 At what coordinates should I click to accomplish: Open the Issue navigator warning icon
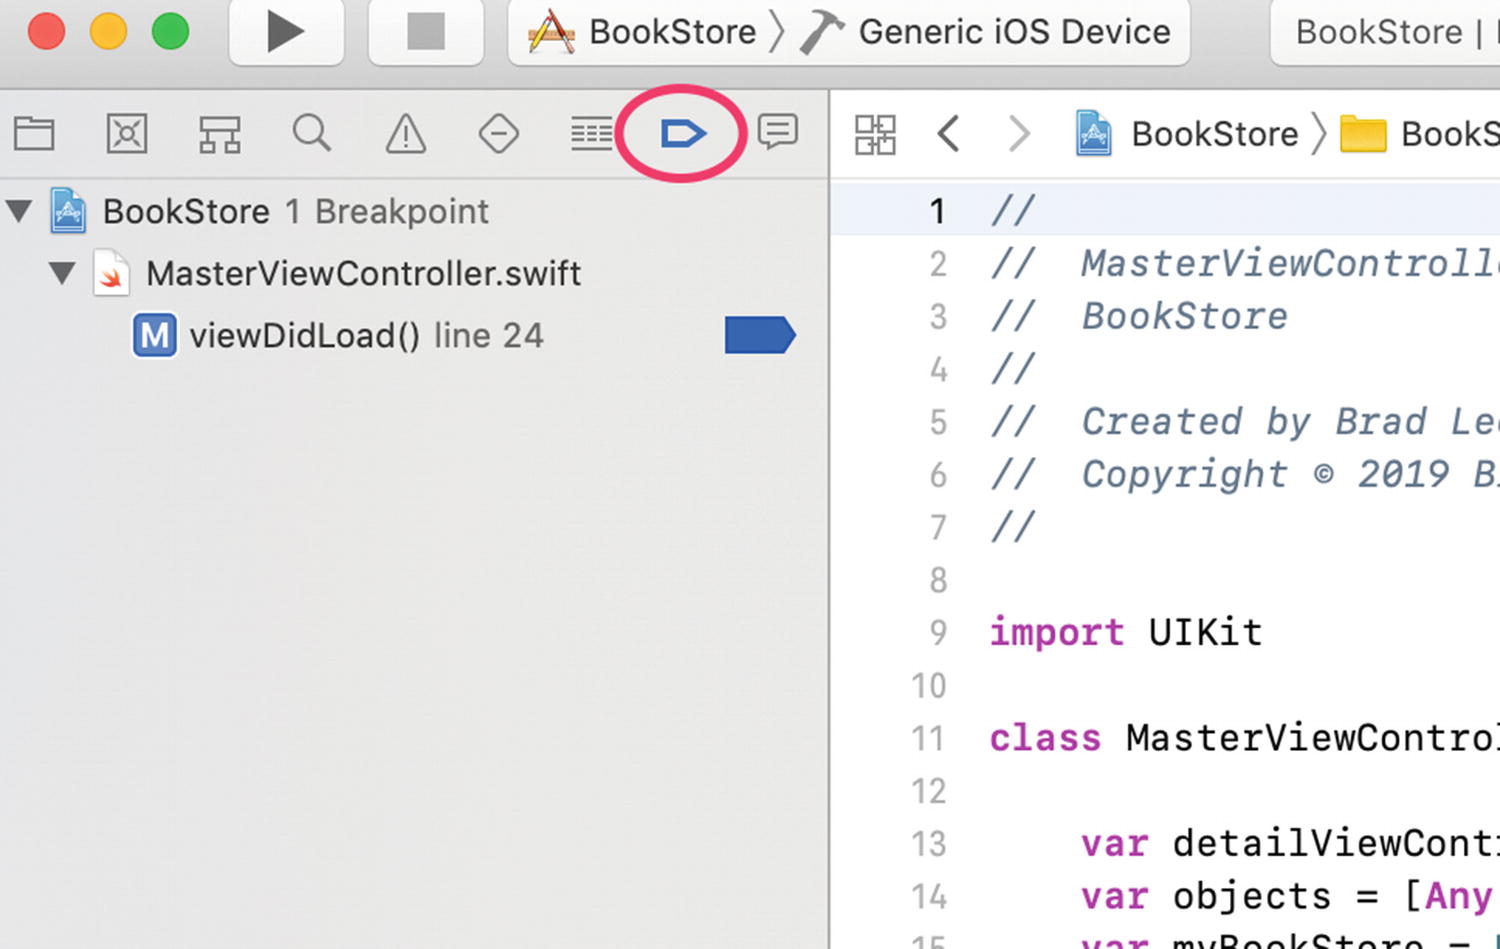[405, 133]
